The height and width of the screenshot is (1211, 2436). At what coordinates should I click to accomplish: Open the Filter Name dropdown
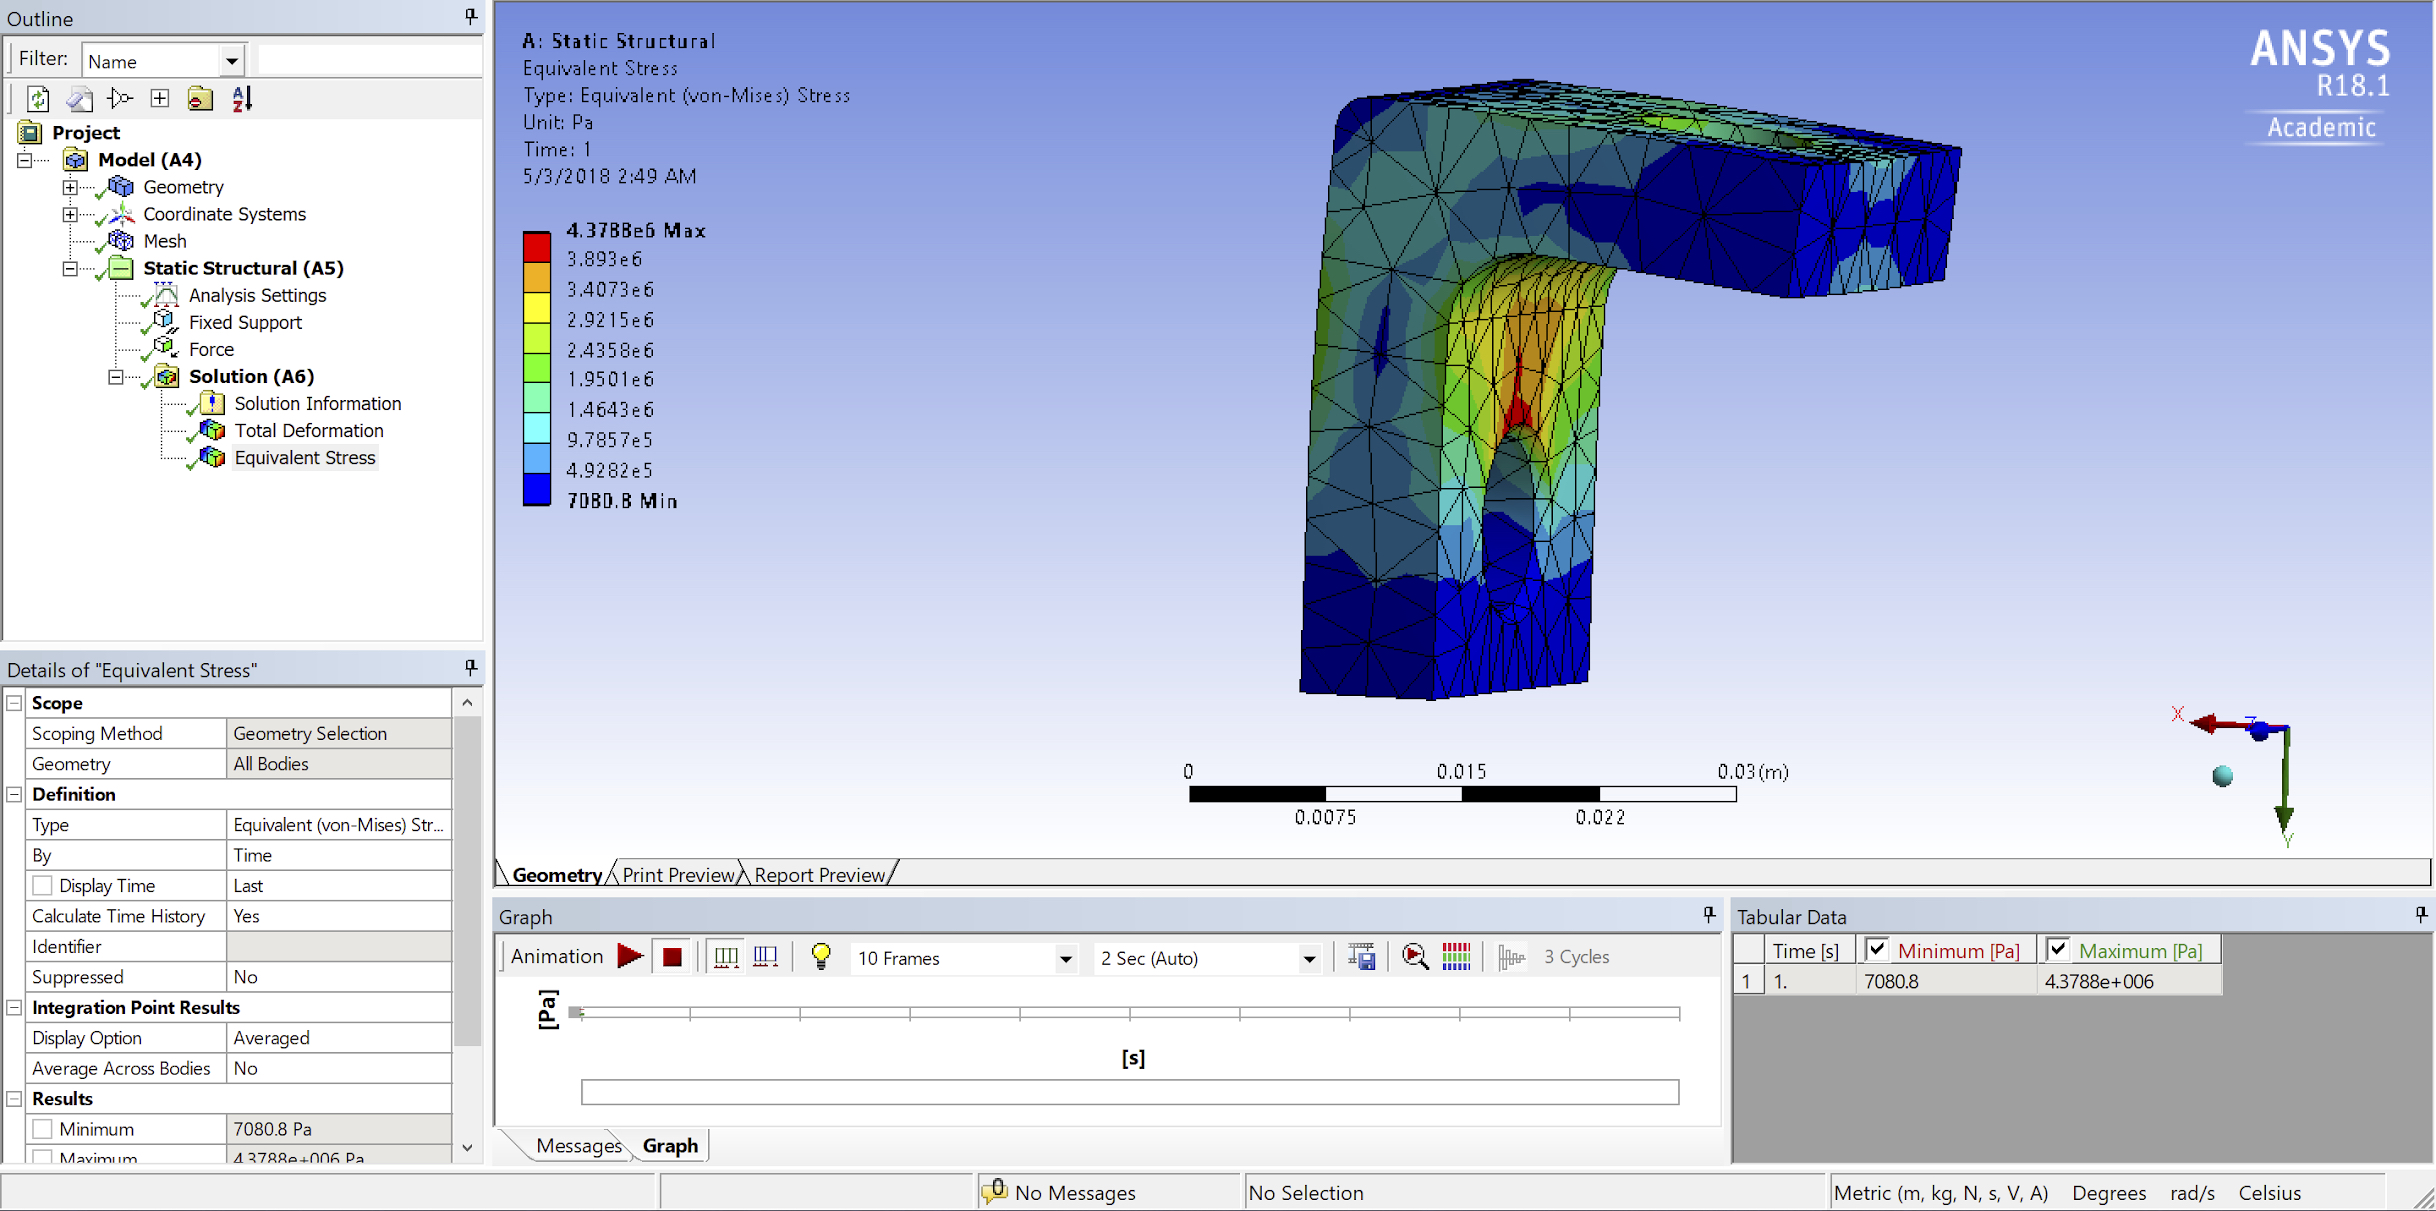point(231,61)
